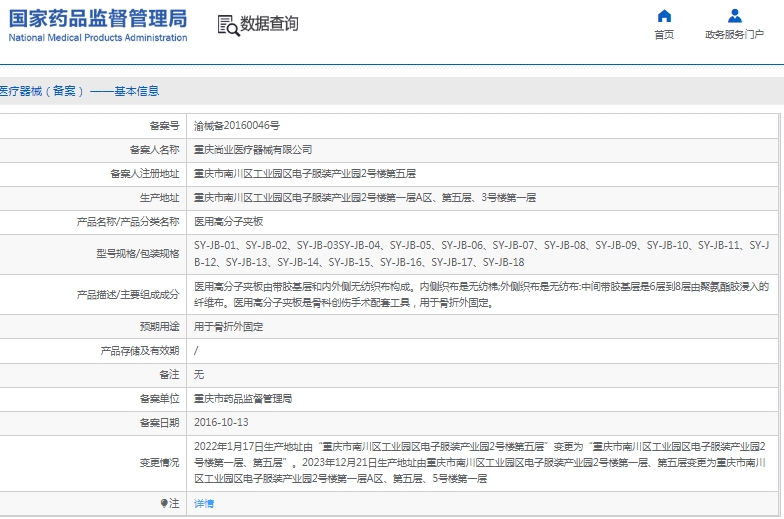Click the slash value for 产品存储及有效期
The width and height of the screenshot is (784, 519).
pyautogui.click(x=196, y=350)
